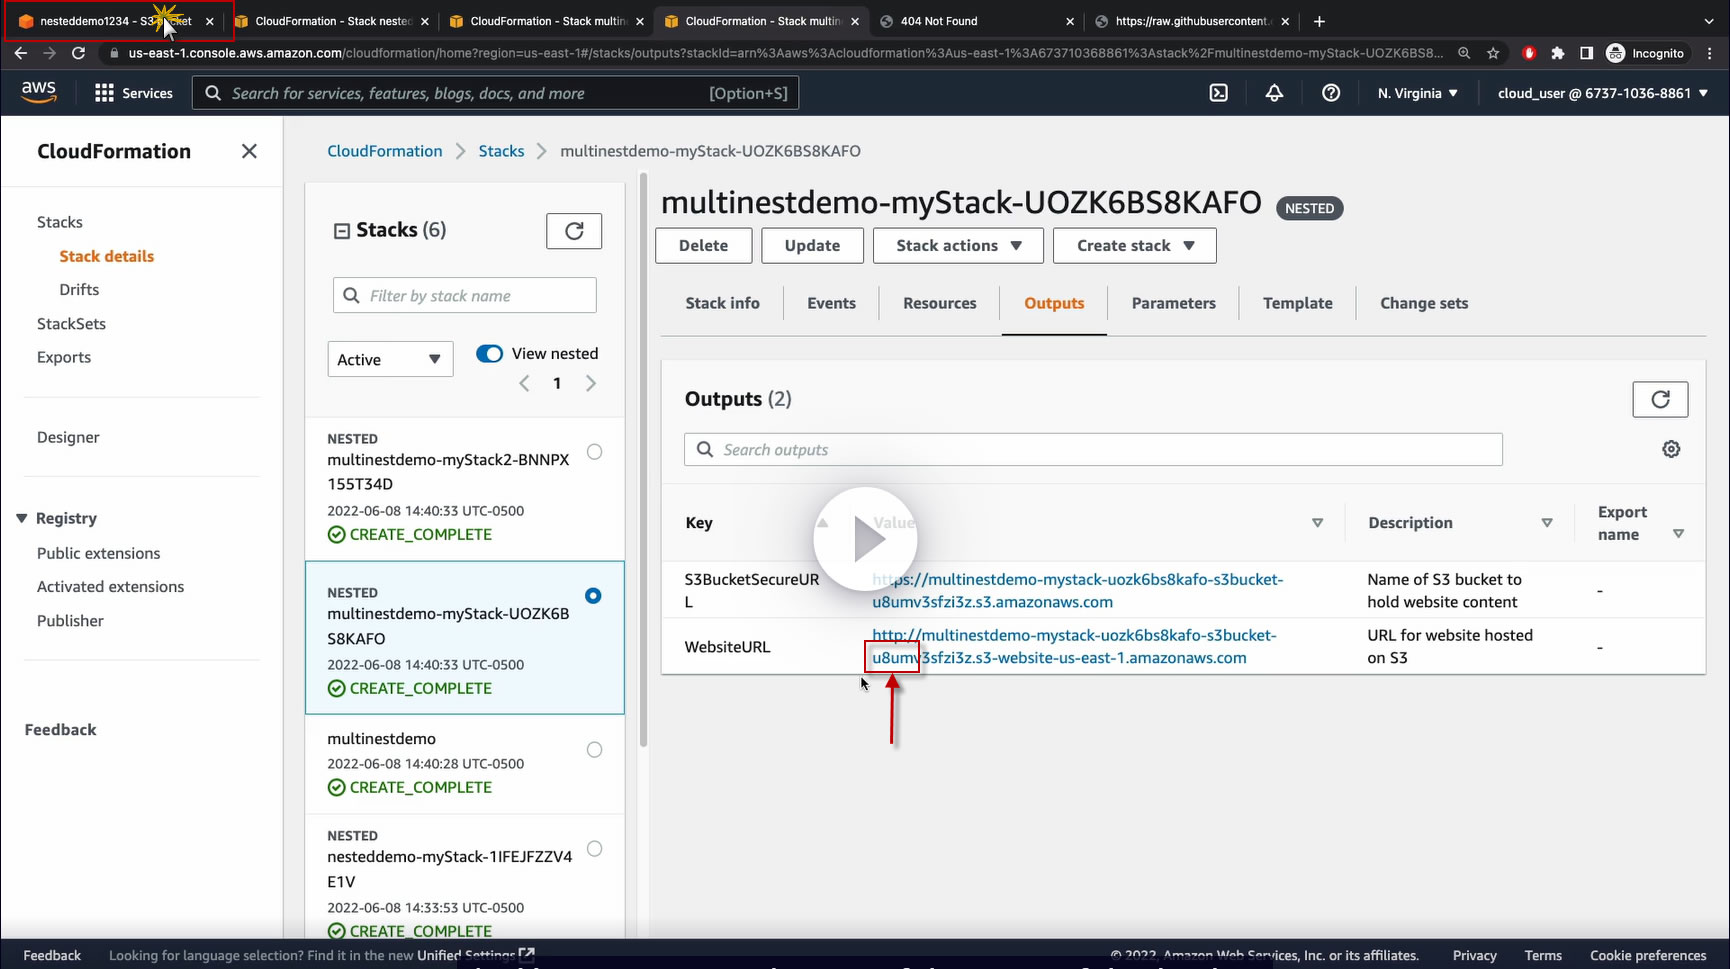1730x969 pixels.
Task: Go to the Stacks breadcrumb link
Action: click(501, 151)
